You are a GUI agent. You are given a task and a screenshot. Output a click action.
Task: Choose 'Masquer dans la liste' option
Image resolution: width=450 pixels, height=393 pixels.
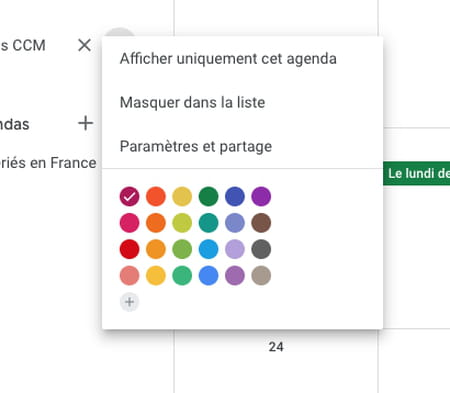click(192, 102)
